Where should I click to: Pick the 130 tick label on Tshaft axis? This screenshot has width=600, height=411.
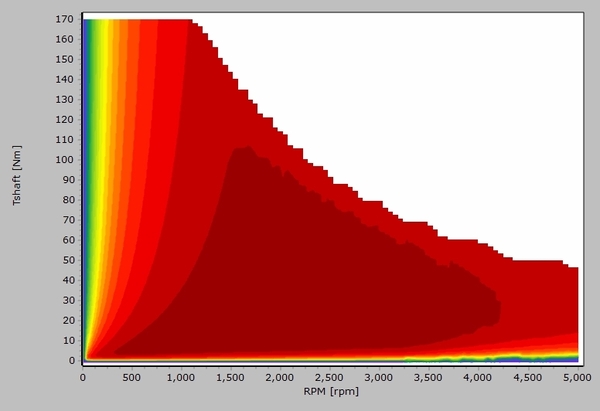[x=65, y=99]
